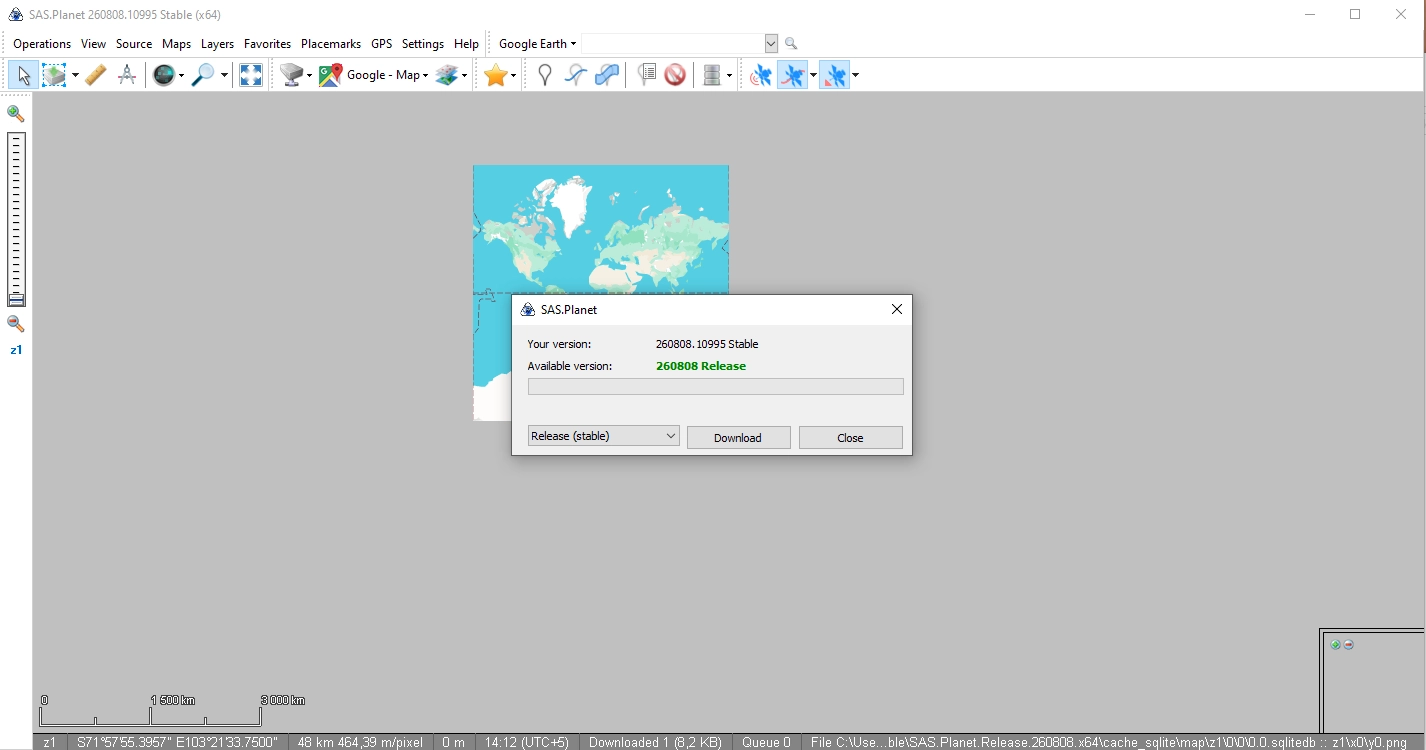The image size is (1426, 750).
Task: Click the source cache and internet icon
Action: pyautogui.click(x=291, y=75)
